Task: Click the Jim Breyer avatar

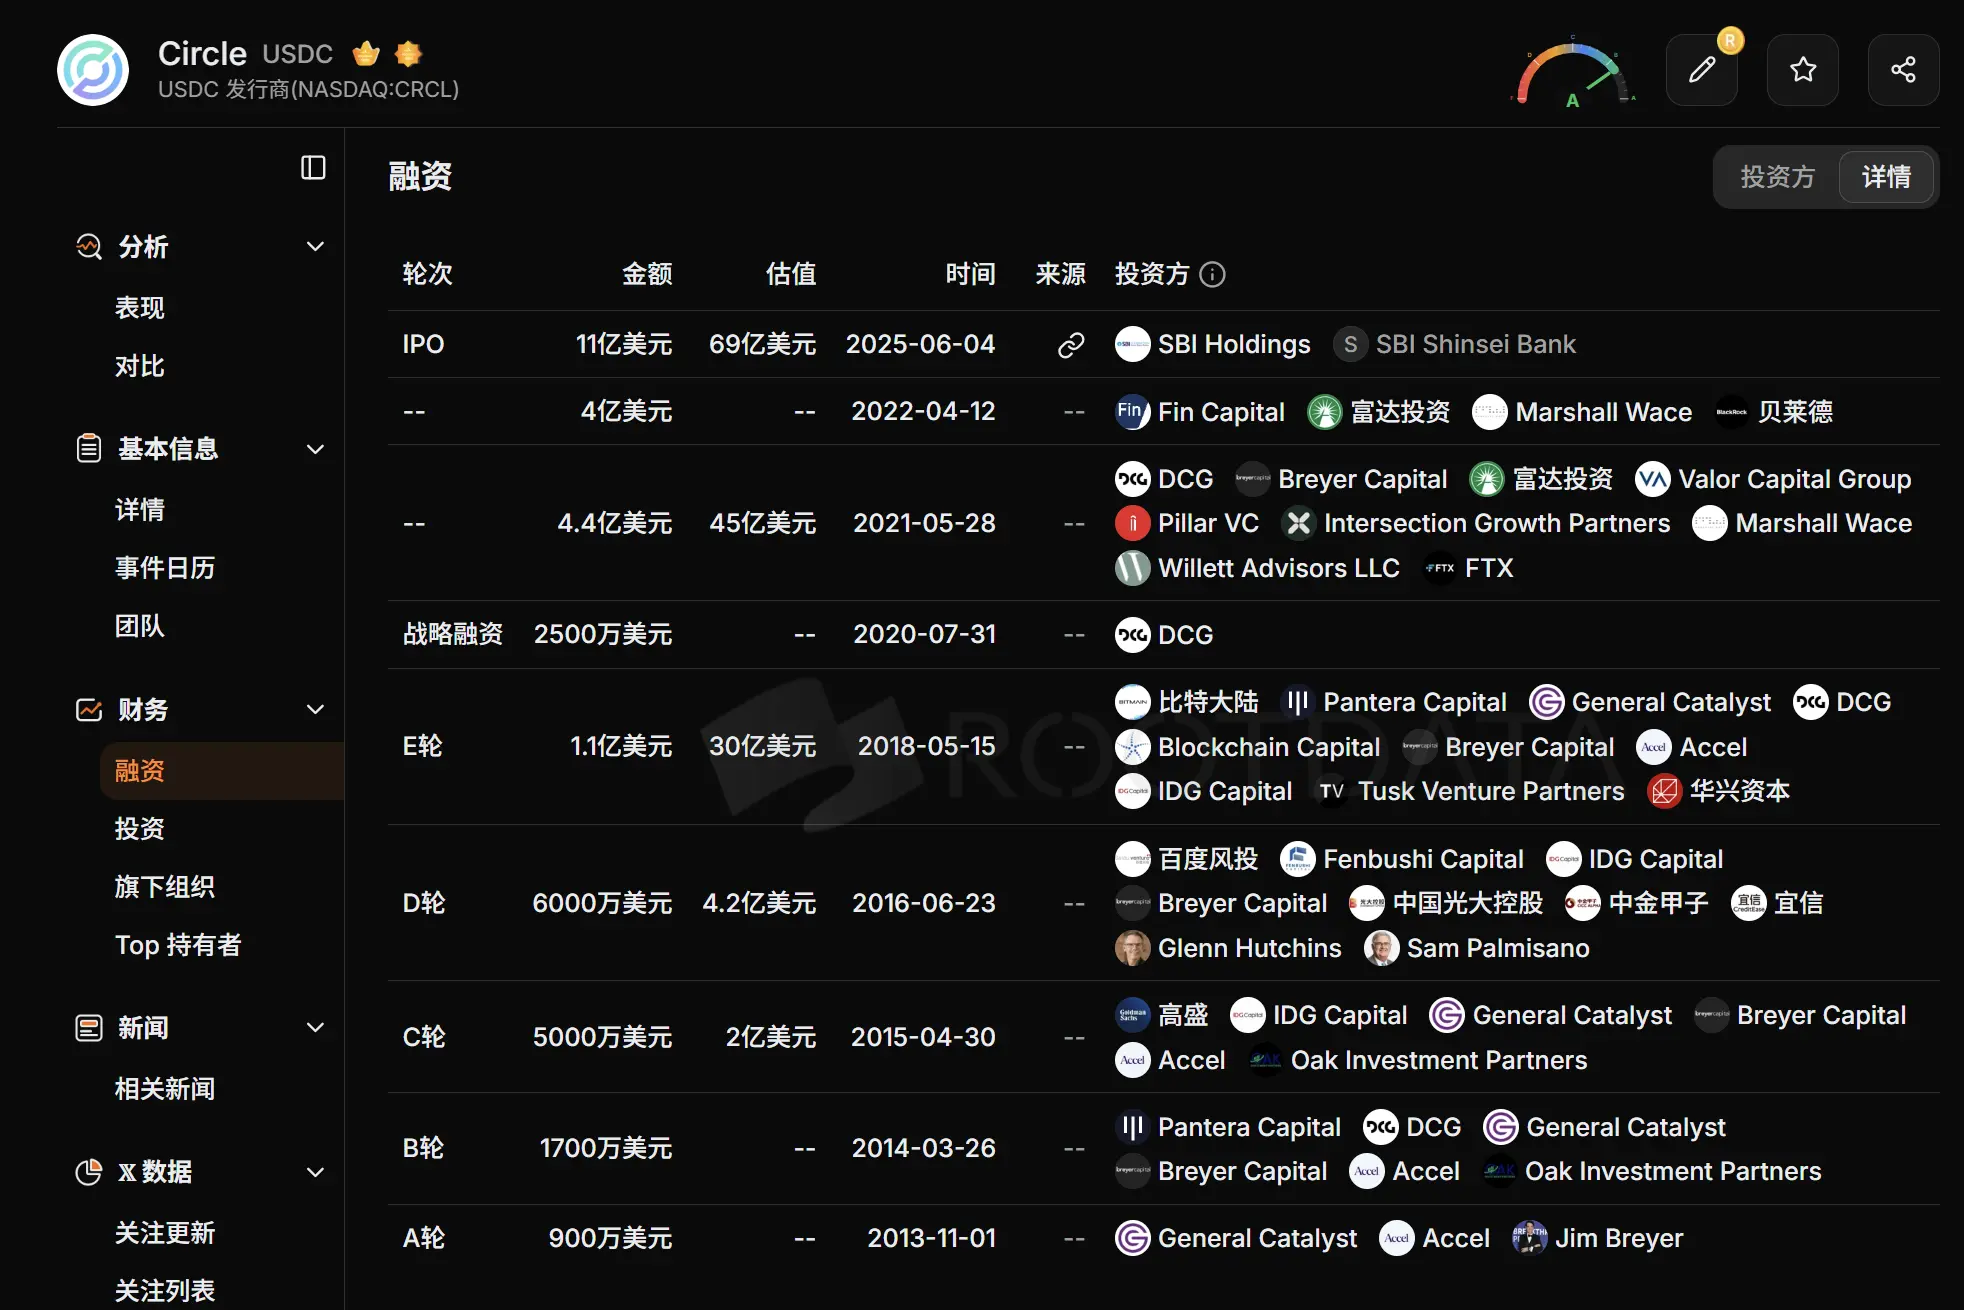Action: click(x=1529, y=1238)
